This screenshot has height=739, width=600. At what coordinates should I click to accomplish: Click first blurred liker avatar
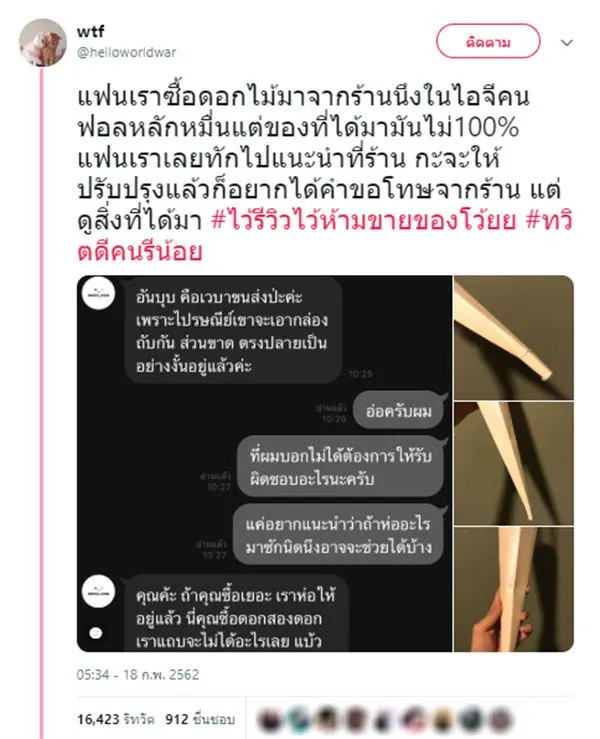pos(271,720)
